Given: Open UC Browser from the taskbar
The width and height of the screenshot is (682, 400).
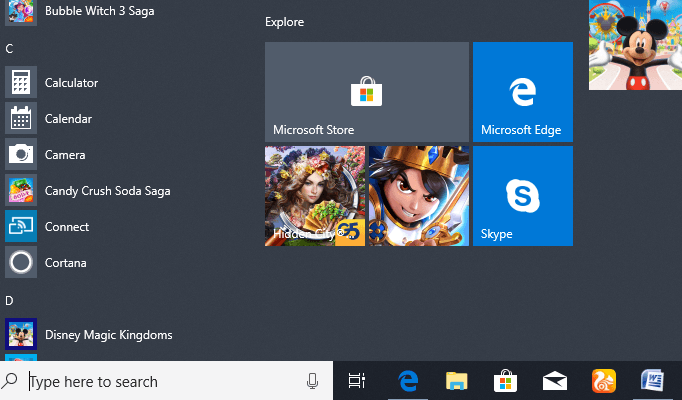Looking at the screenshot, I should click(x=604, y=381).
